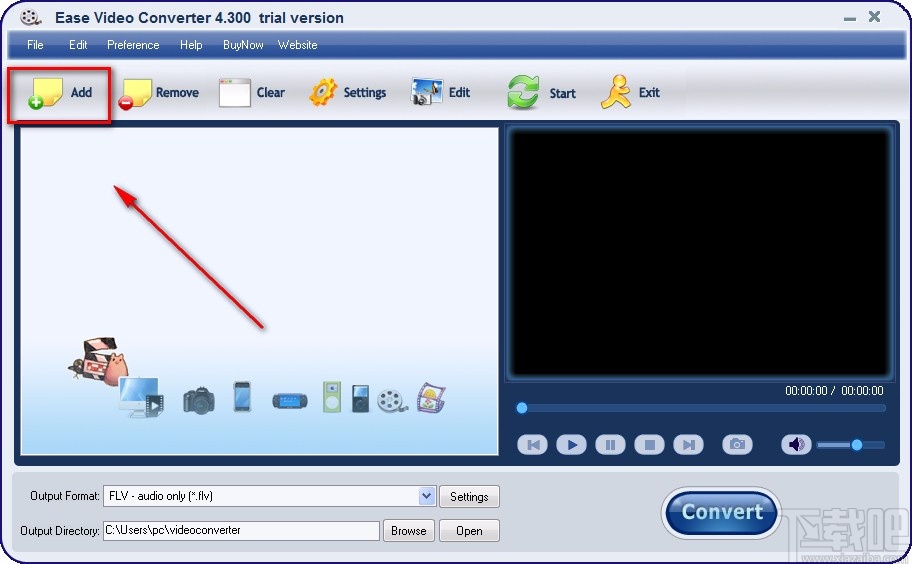Click the purple filmstrip picture icon

pos(431,398)
